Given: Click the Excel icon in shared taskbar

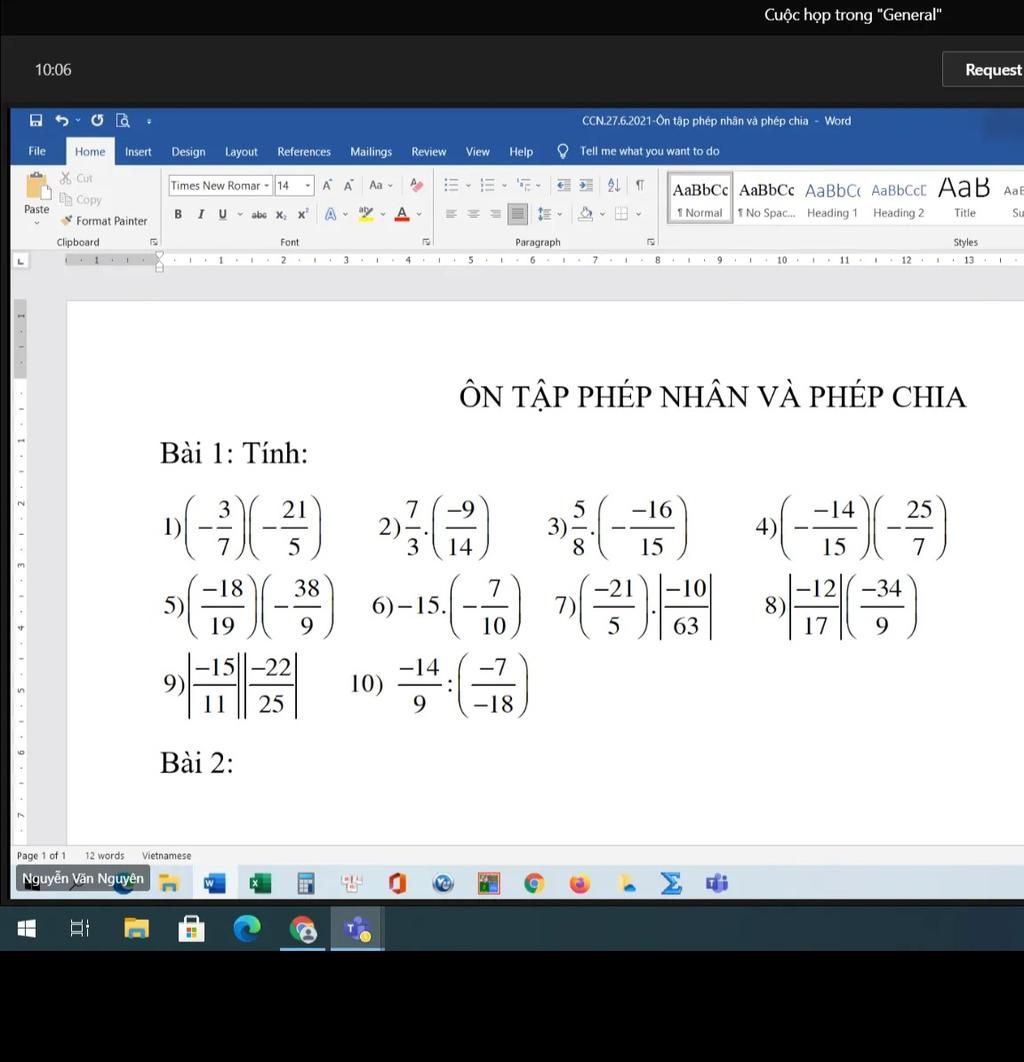Looking at the screenshot, I should point(260,883).
